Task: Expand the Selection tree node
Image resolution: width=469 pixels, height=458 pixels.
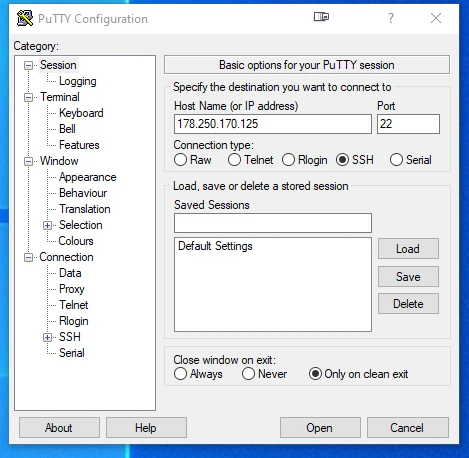Action: pos(47,225)
